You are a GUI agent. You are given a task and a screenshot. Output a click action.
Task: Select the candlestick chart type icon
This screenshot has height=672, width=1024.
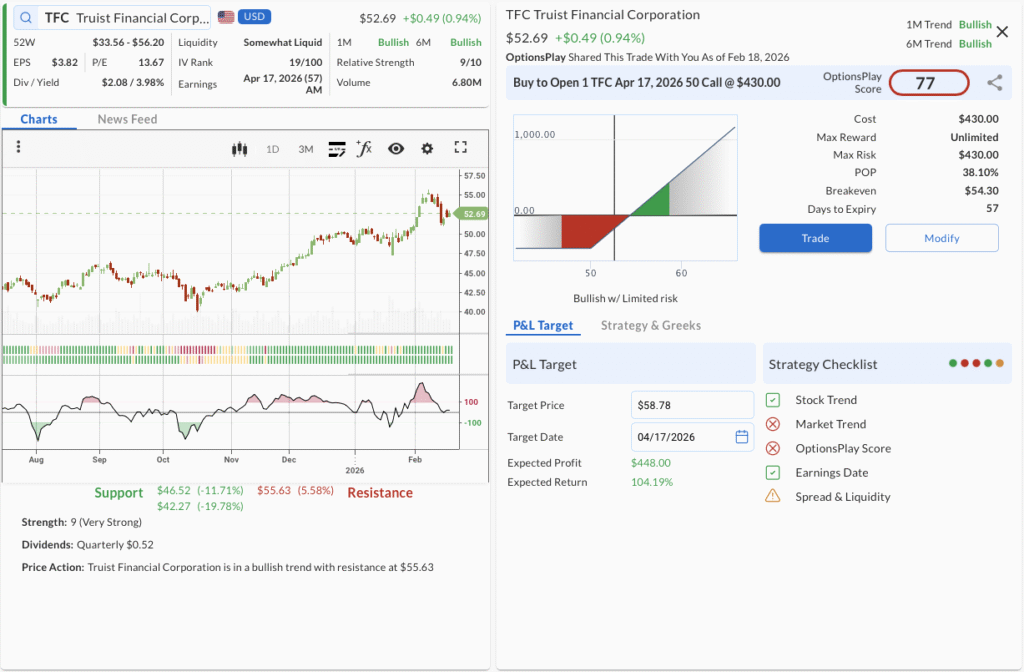coord(239,149)
